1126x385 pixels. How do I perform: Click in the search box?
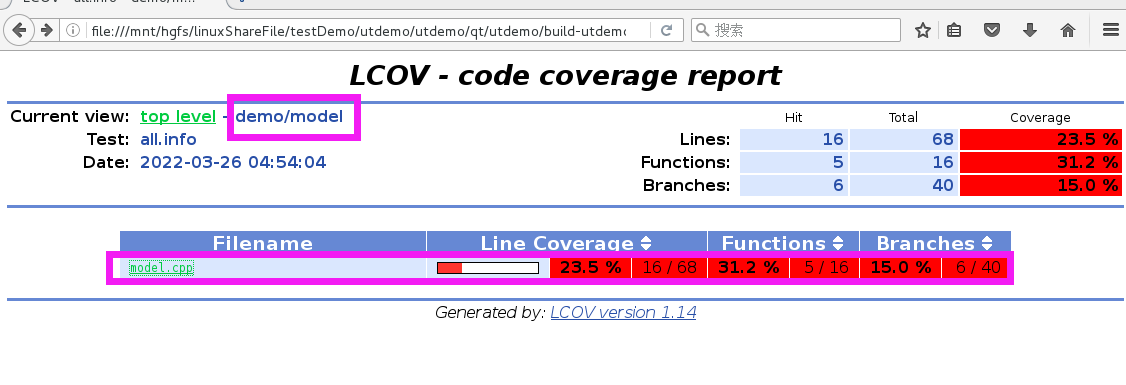796,30
